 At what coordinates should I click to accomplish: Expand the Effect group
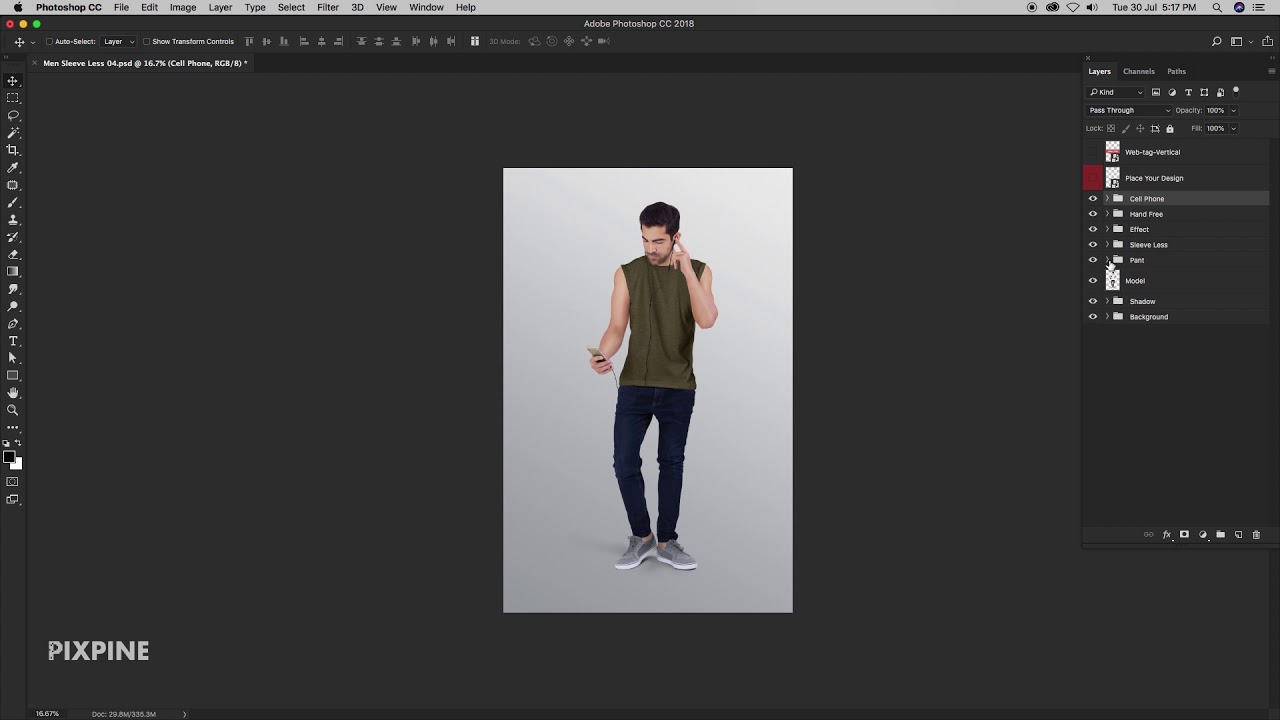[1107, 229]
